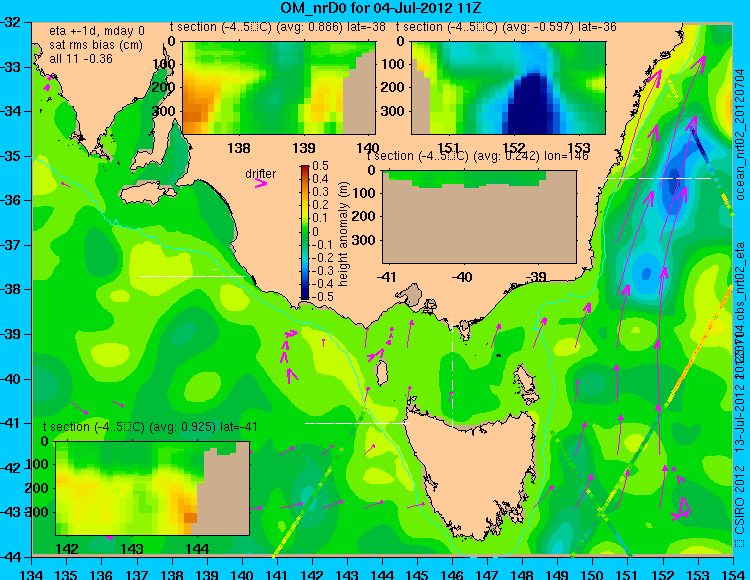Click the 143 tick under the lat=-41 inset

pos(132,548)
